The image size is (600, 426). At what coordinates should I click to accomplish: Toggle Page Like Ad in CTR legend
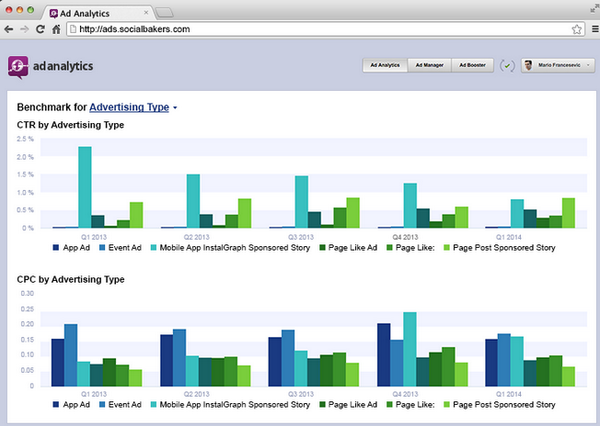(x=348, y=248)
